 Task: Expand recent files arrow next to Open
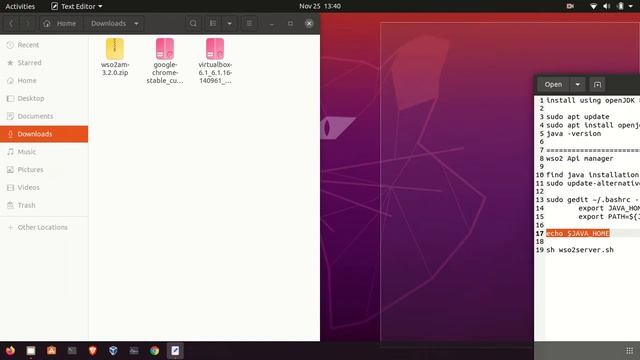[578, 84]
